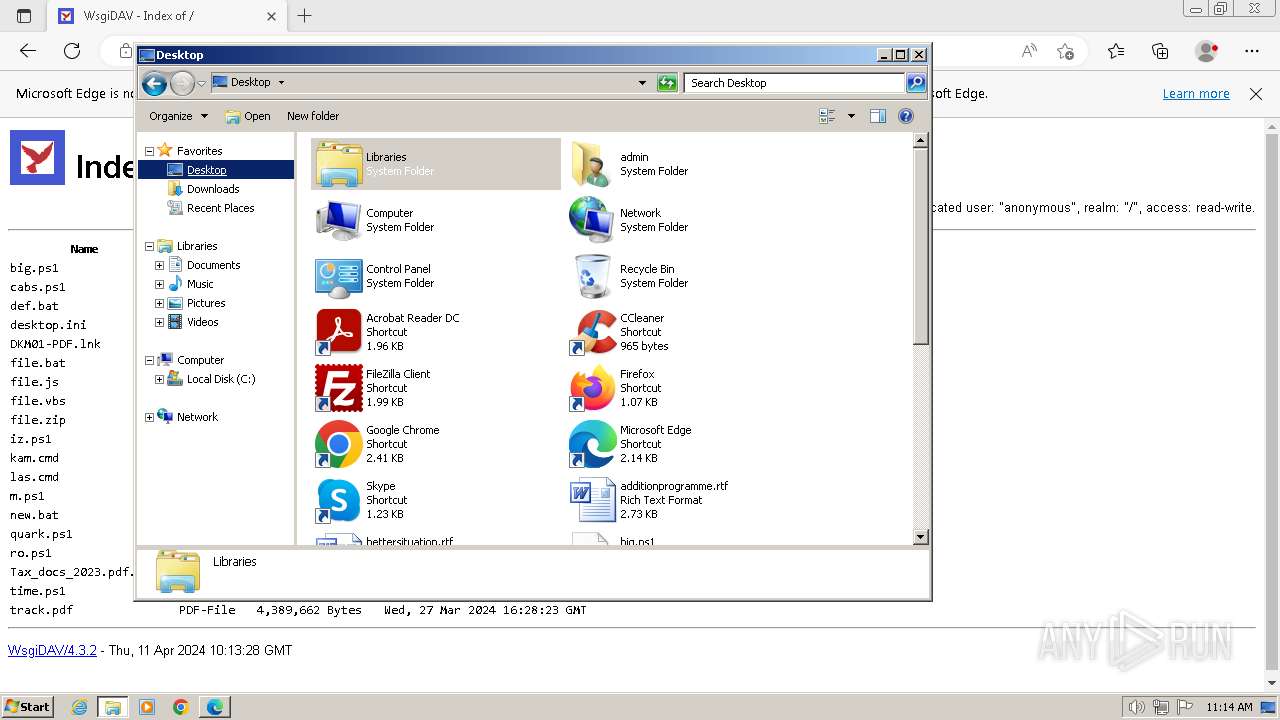Image resolution: width=1280 pixels, height=720 pixels.
Task: Toggle the preview pane button
Action: 877,116
